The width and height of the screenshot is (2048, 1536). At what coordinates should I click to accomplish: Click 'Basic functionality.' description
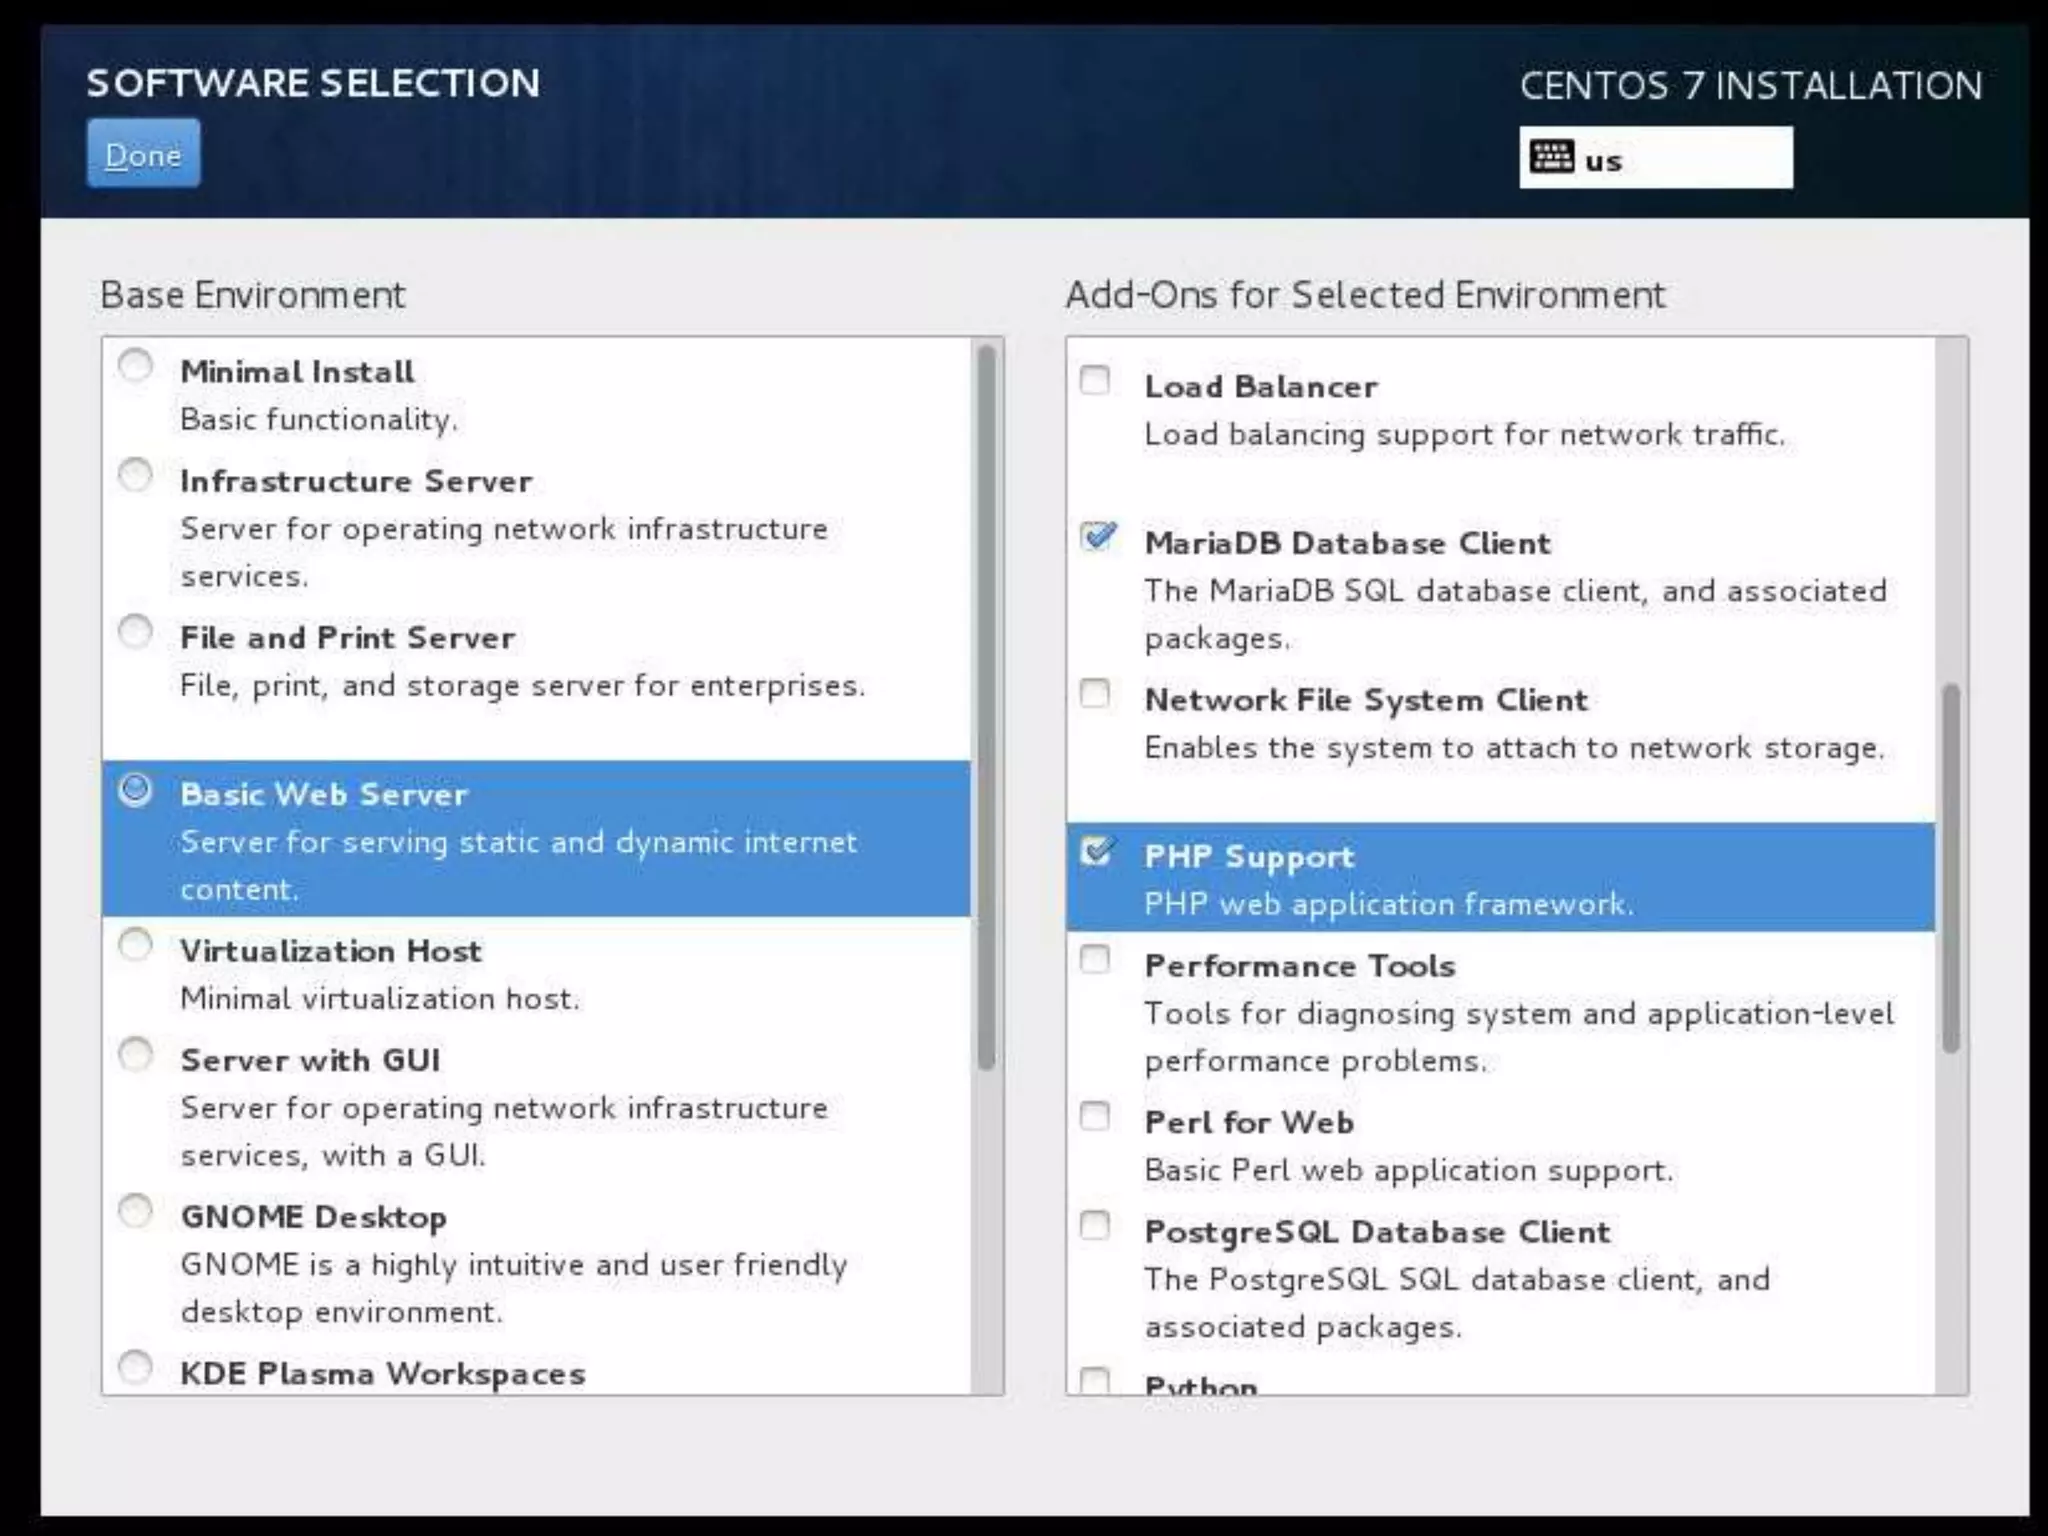[319, 420]
